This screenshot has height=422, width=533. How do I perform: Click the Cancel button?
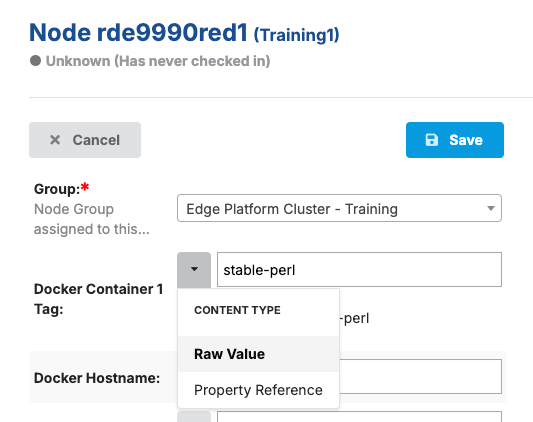coord(85,140)
